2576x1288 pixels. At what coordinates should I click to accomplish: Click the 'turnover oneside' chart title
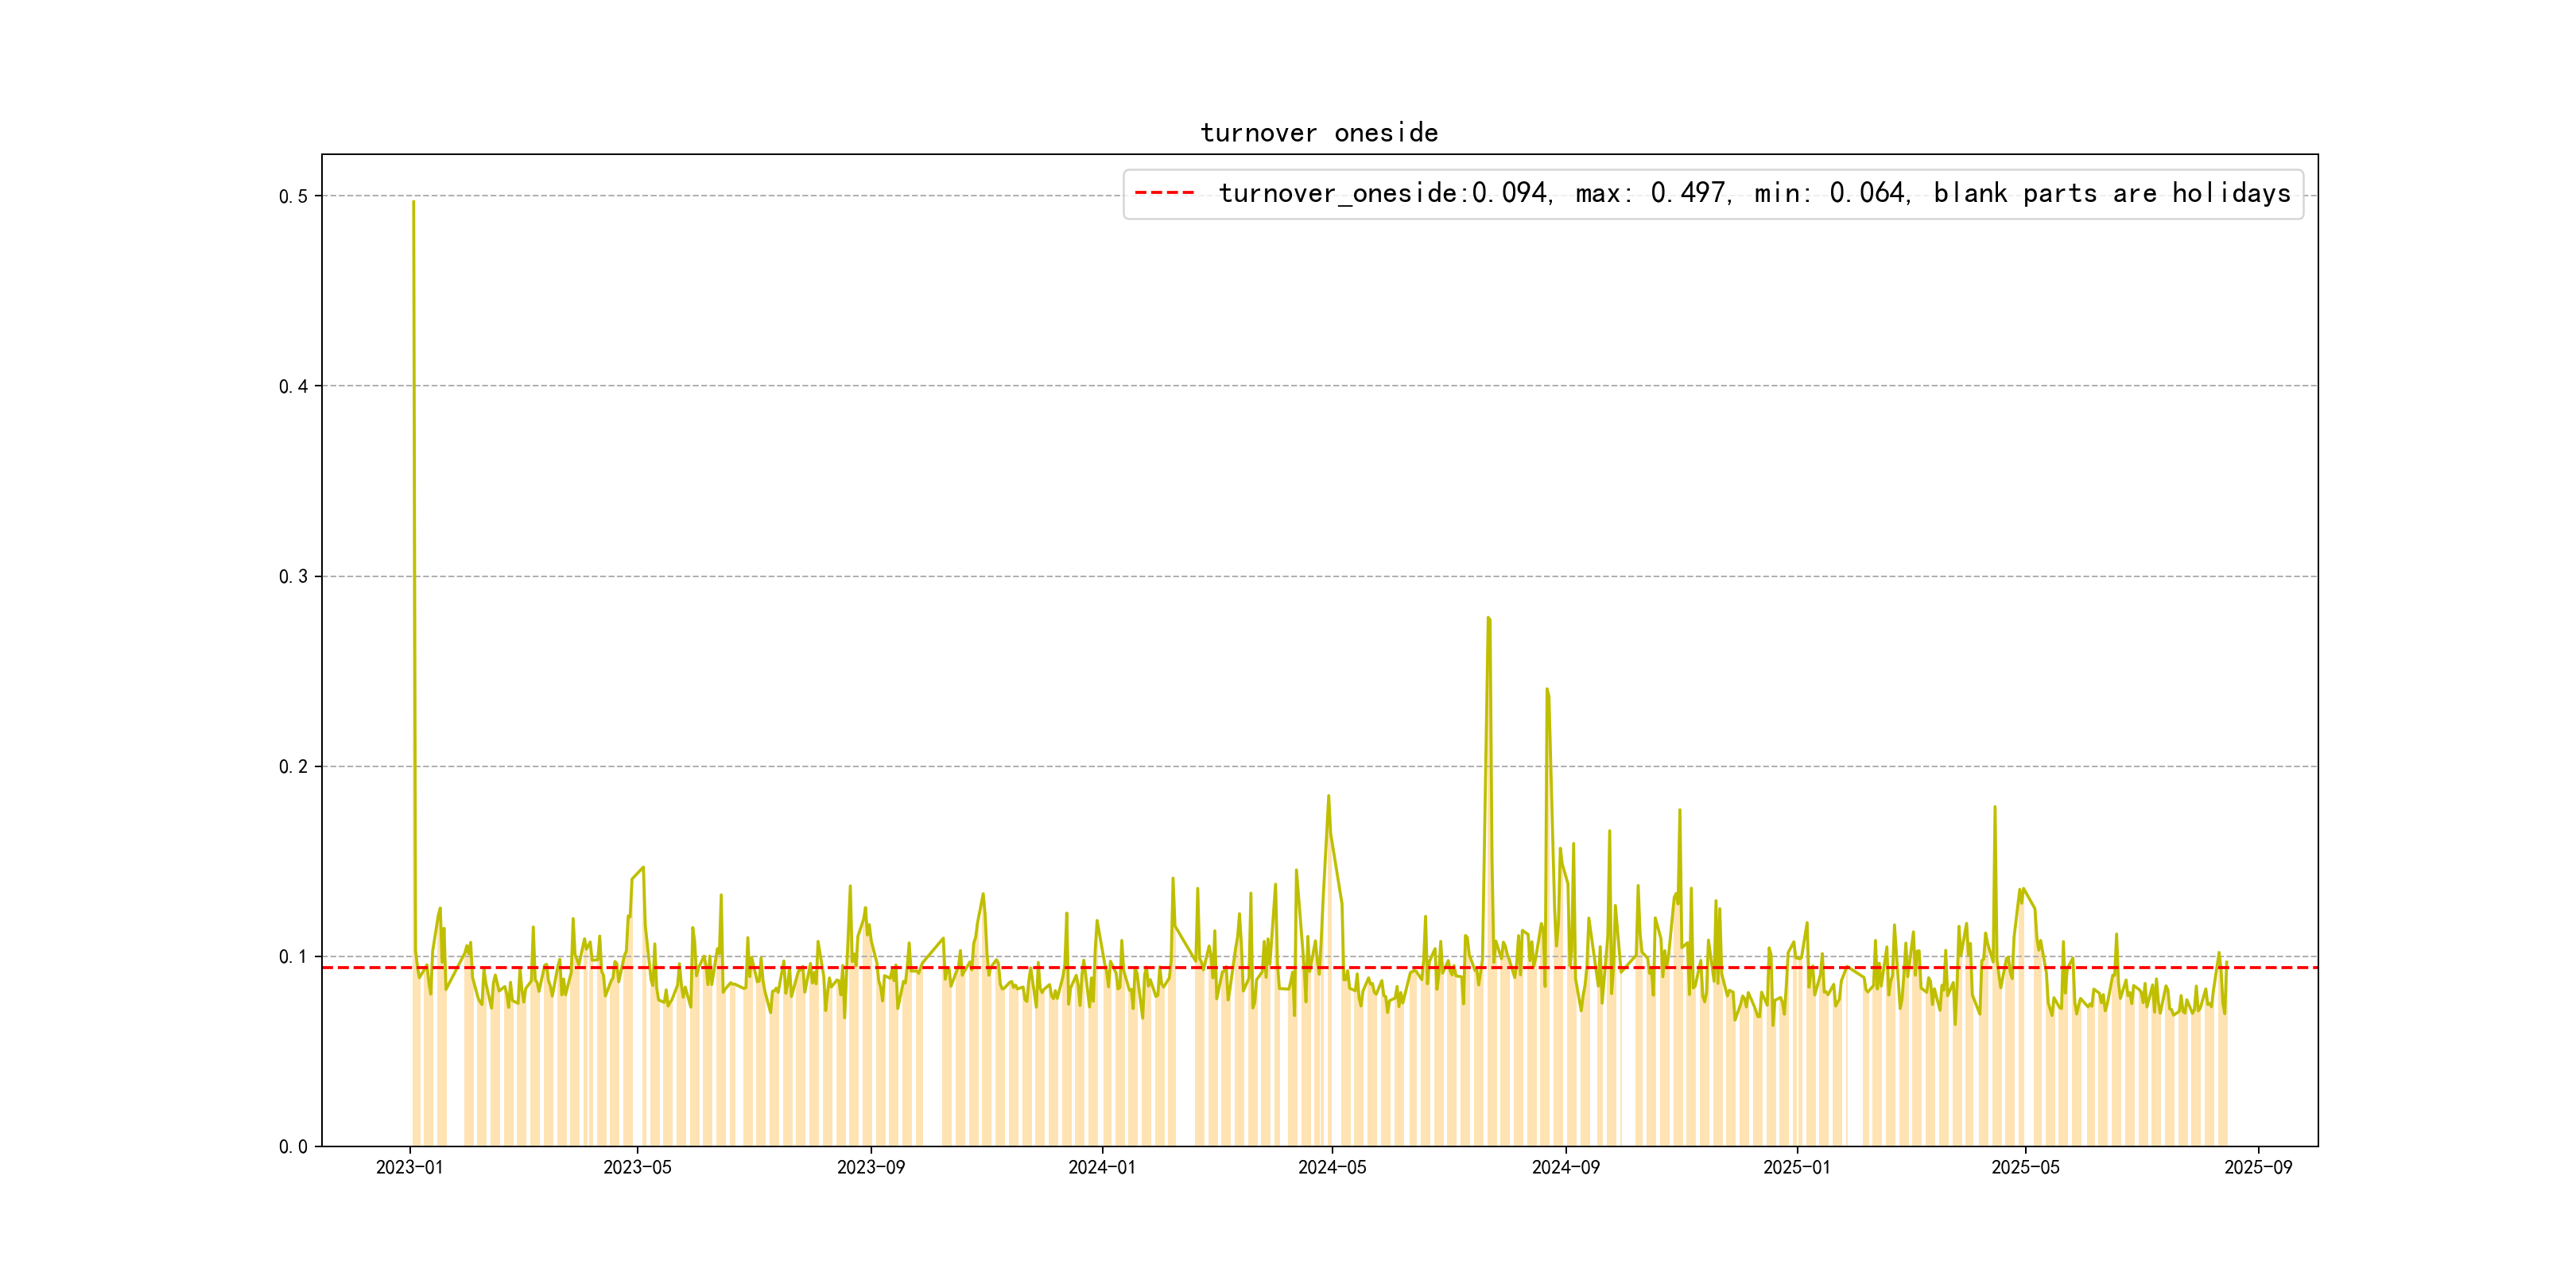pos(1318,133)
